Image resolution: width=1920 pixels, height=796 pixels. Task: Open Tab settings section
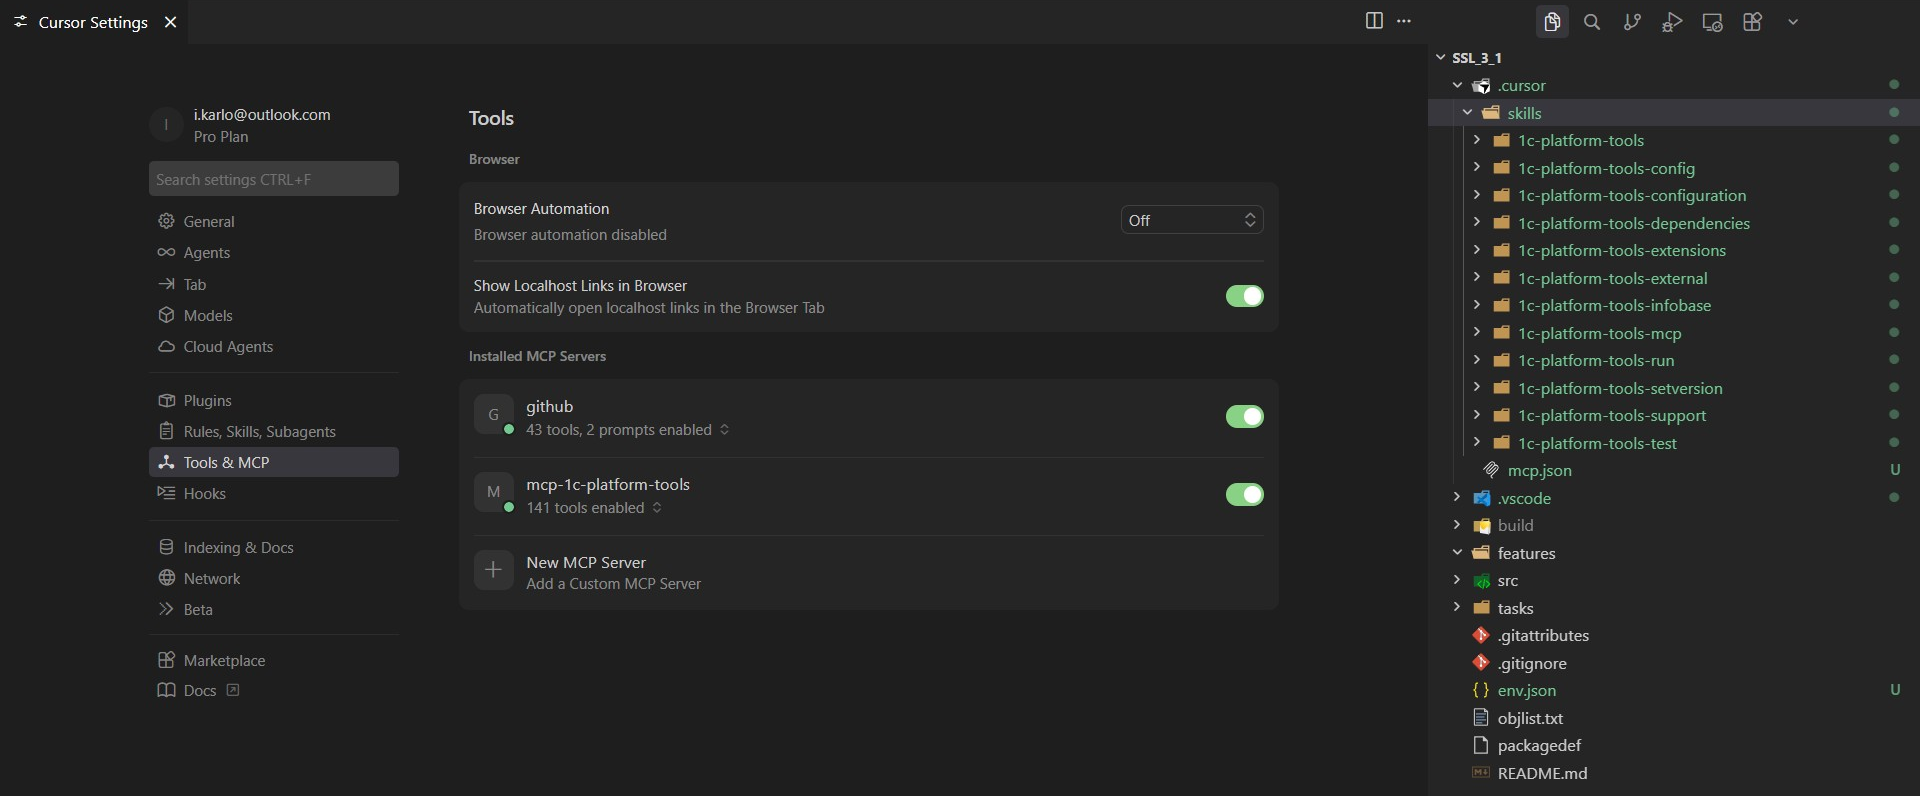point(274,284)
